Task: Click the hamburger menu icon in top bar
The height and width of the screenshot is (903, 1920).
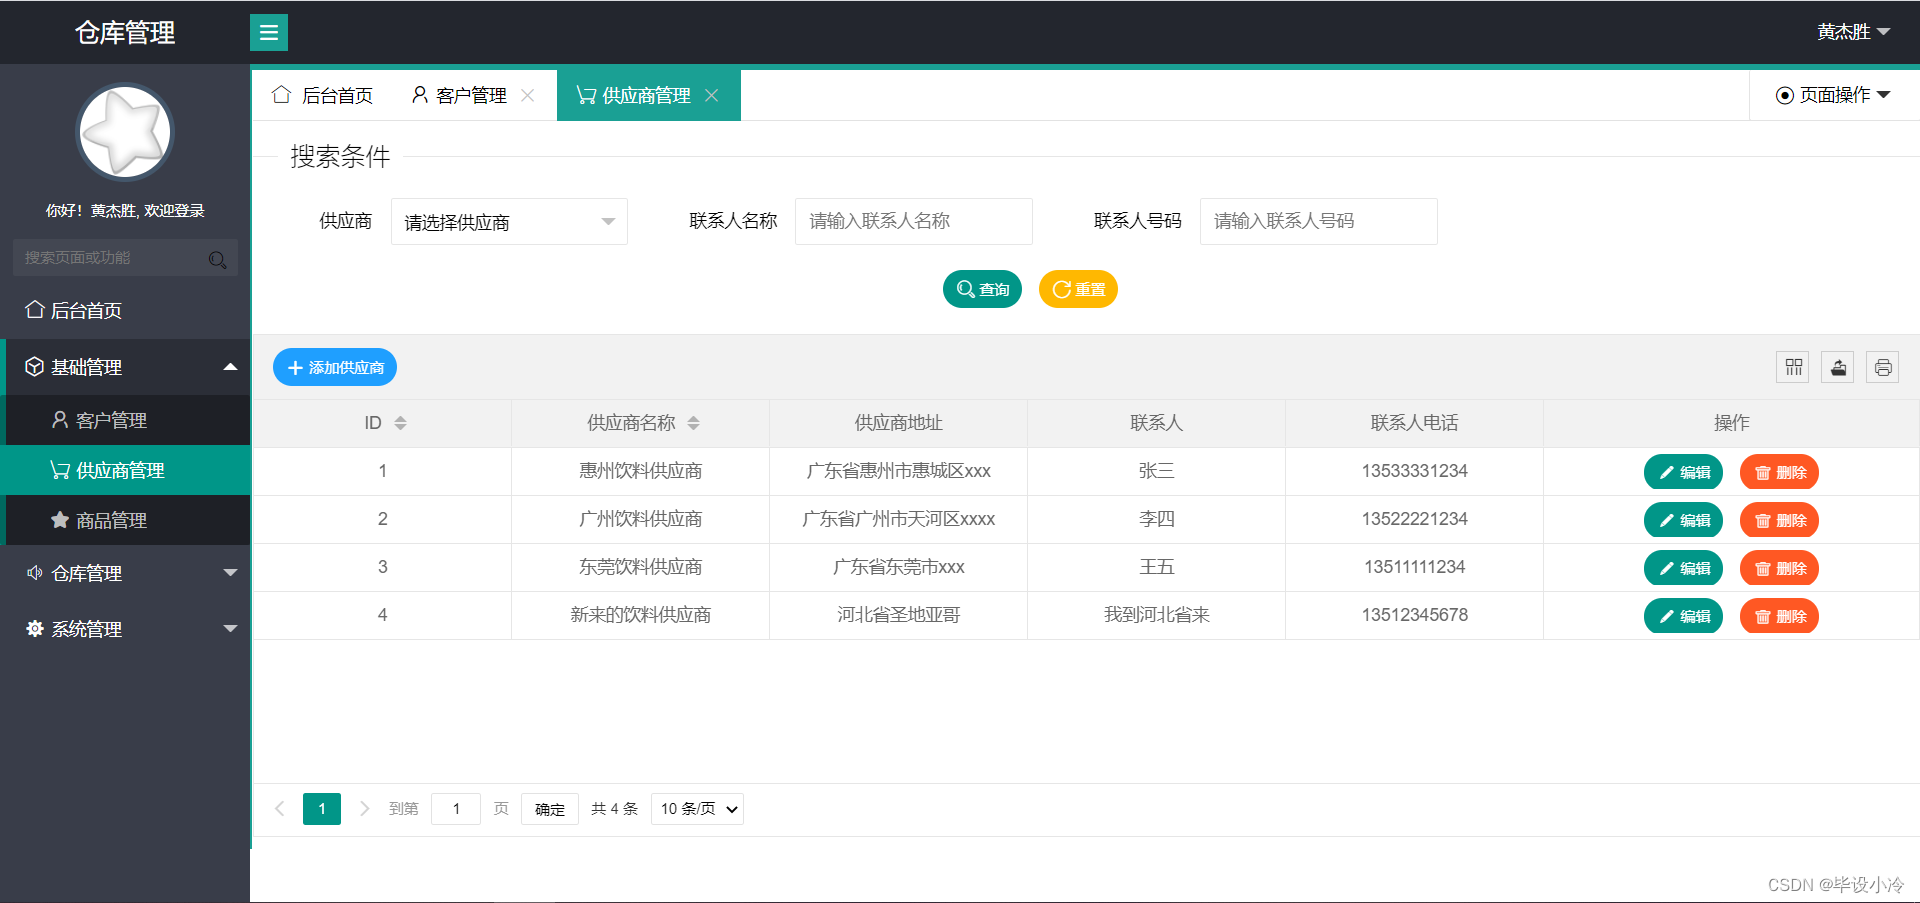Action: (268, 32)
